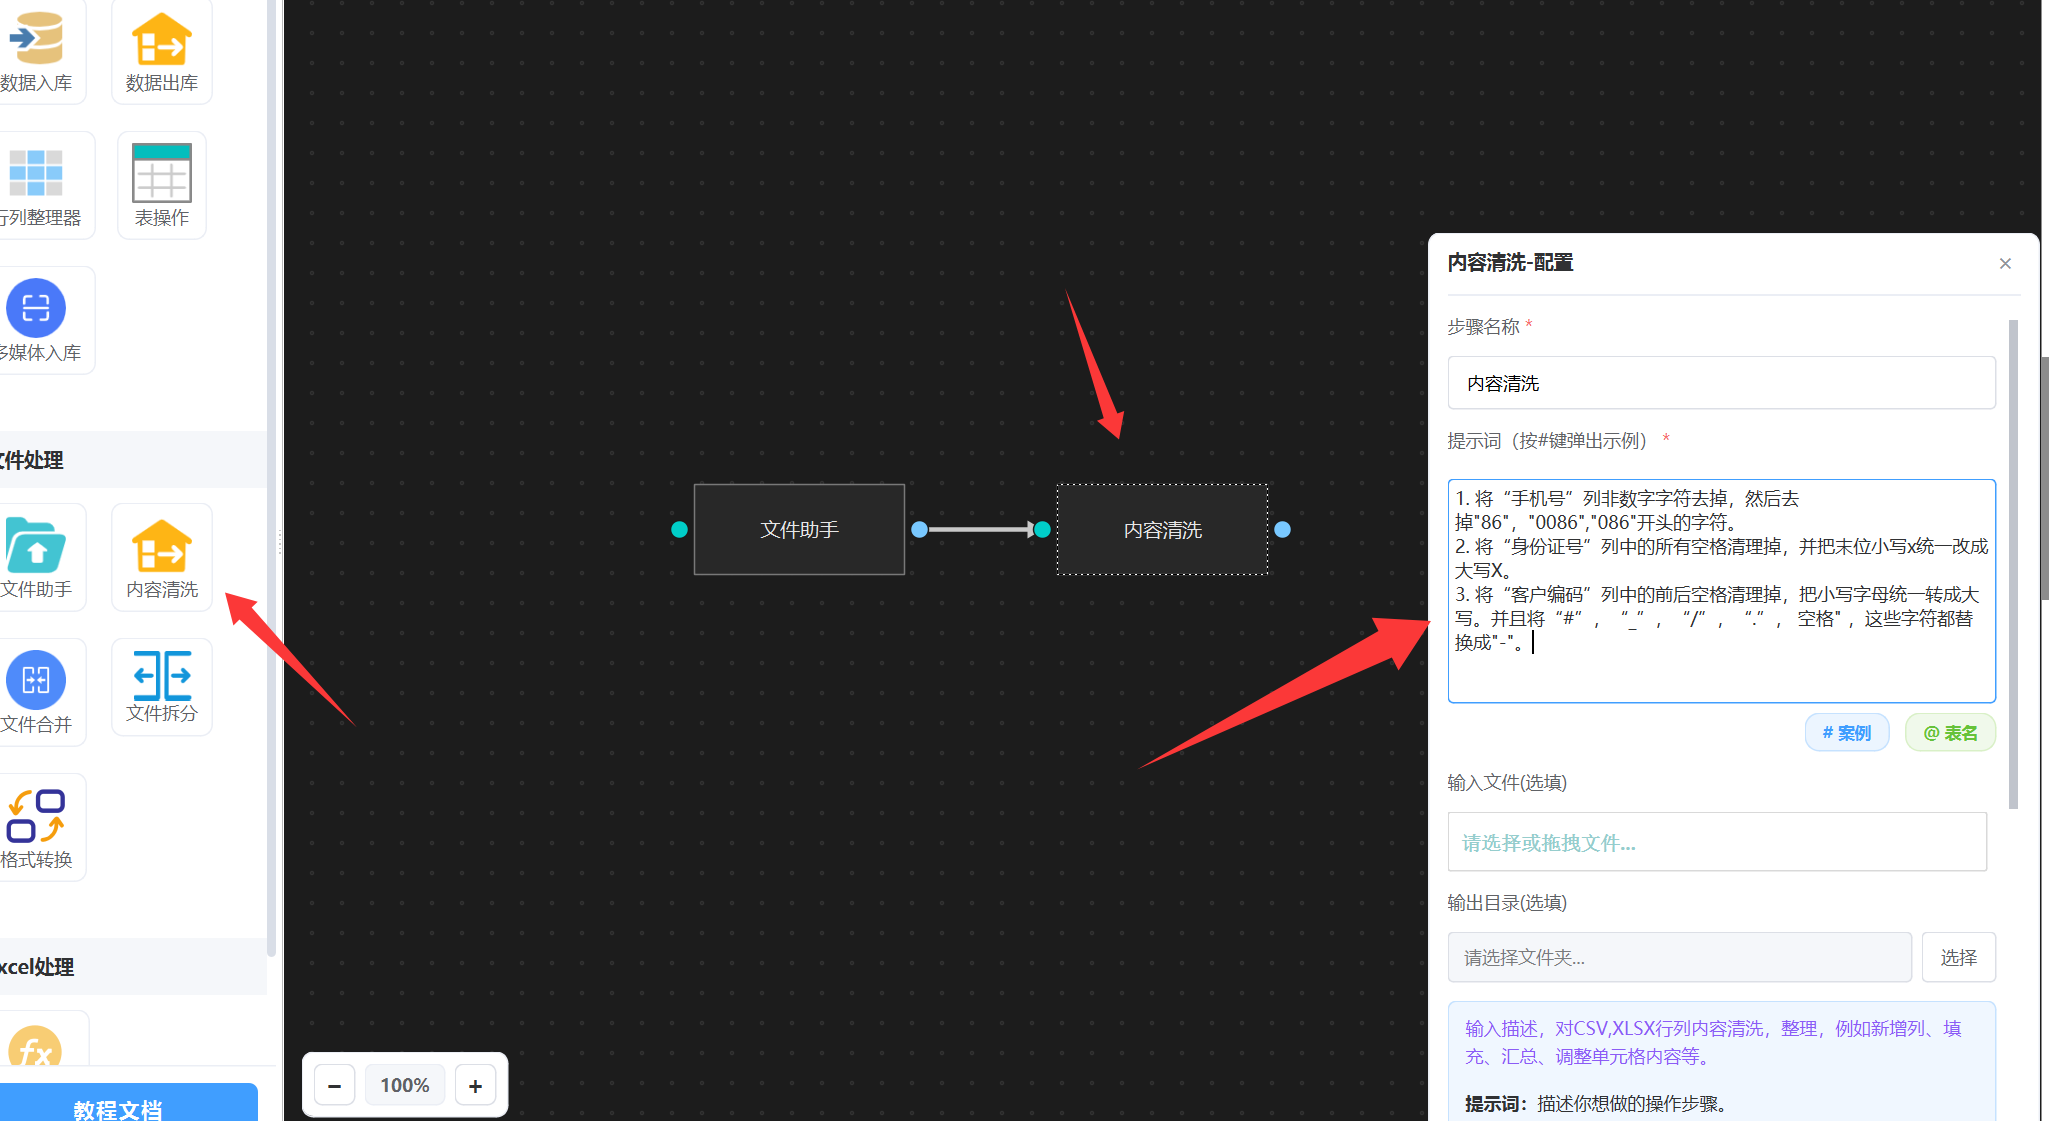This screenshot has height=1121, width=2049.
Task: Click the 文件助手 folder icon in sidebar
Action: pos(36,546)
